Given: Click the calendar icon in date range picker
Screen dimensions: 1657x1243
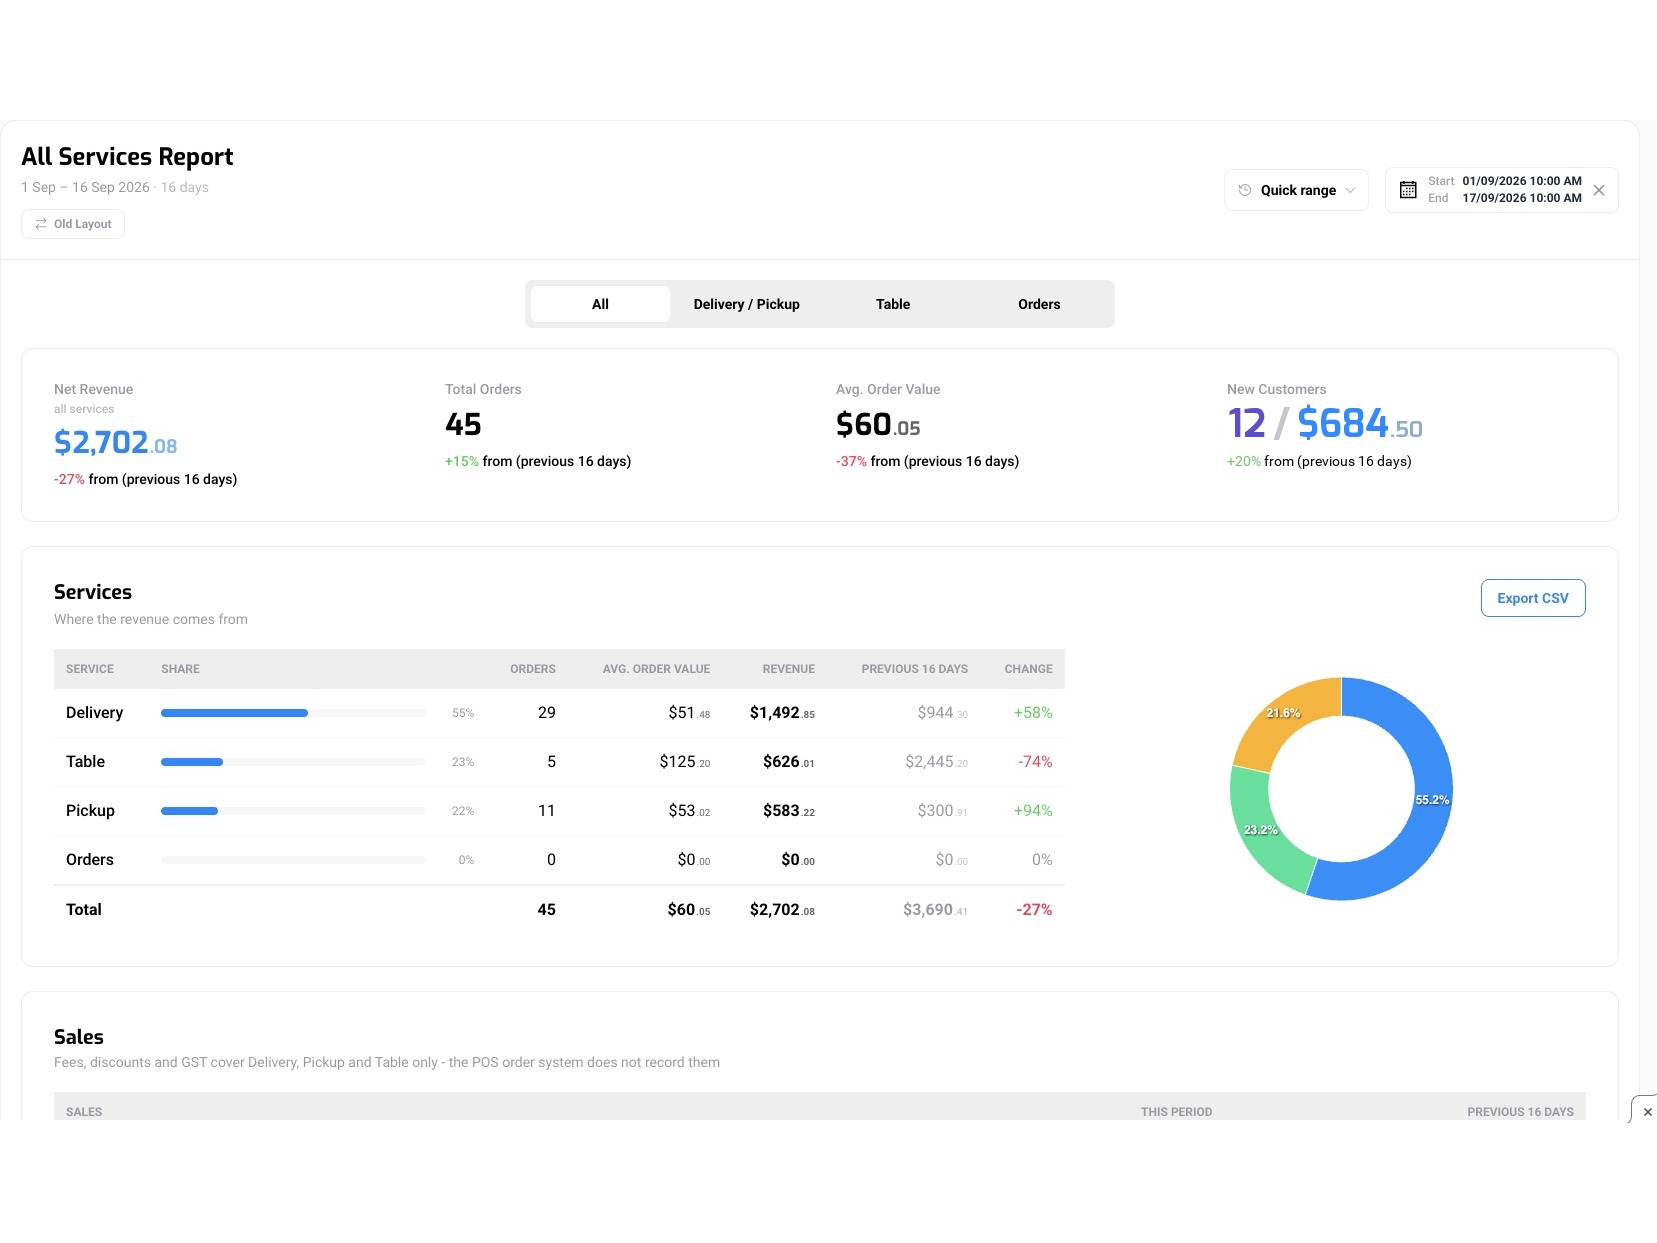Looking at the screenshot, I should (x=1408, y=190).
